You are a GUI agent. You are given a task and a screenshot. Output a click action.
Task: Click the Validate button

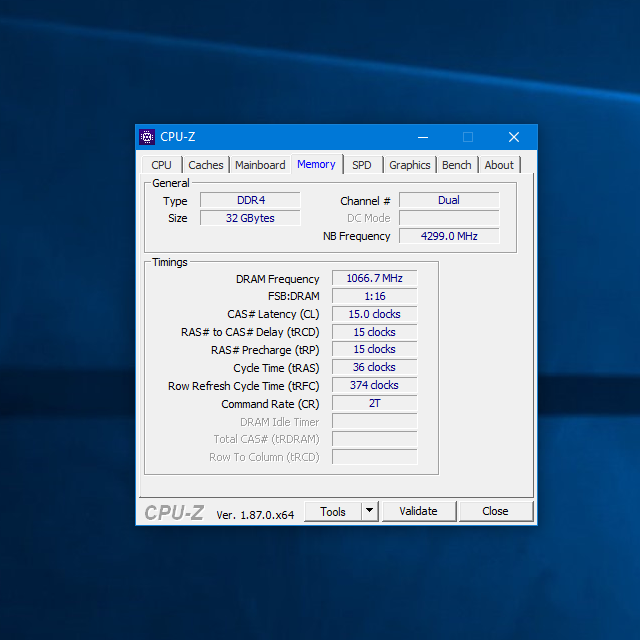coord(418,511)
